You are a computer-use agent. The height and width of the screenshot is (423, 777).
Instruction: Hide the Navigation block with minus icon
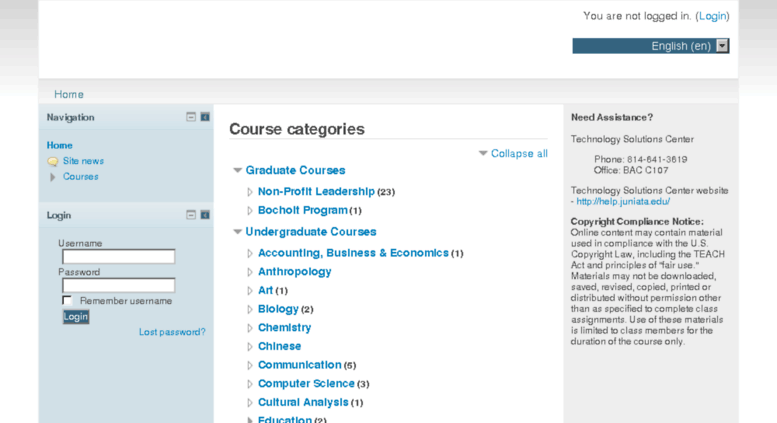click(191, 117)
